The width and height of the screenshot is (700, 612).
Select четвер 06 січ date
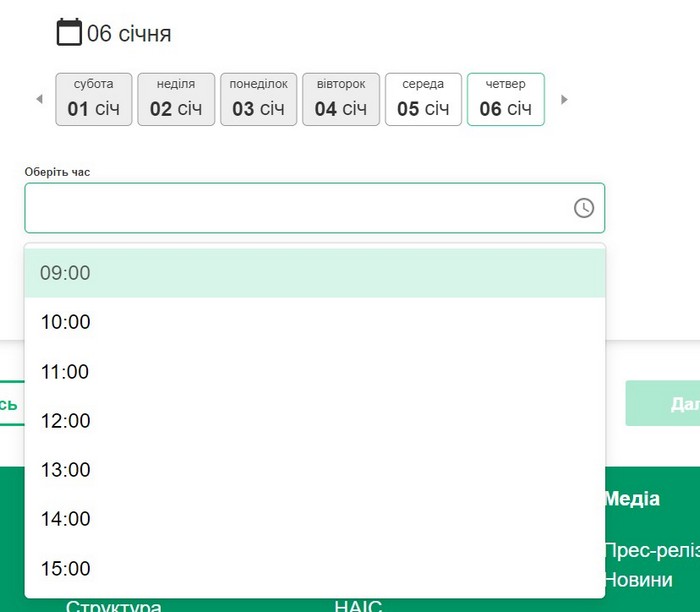tap(505, 99)
